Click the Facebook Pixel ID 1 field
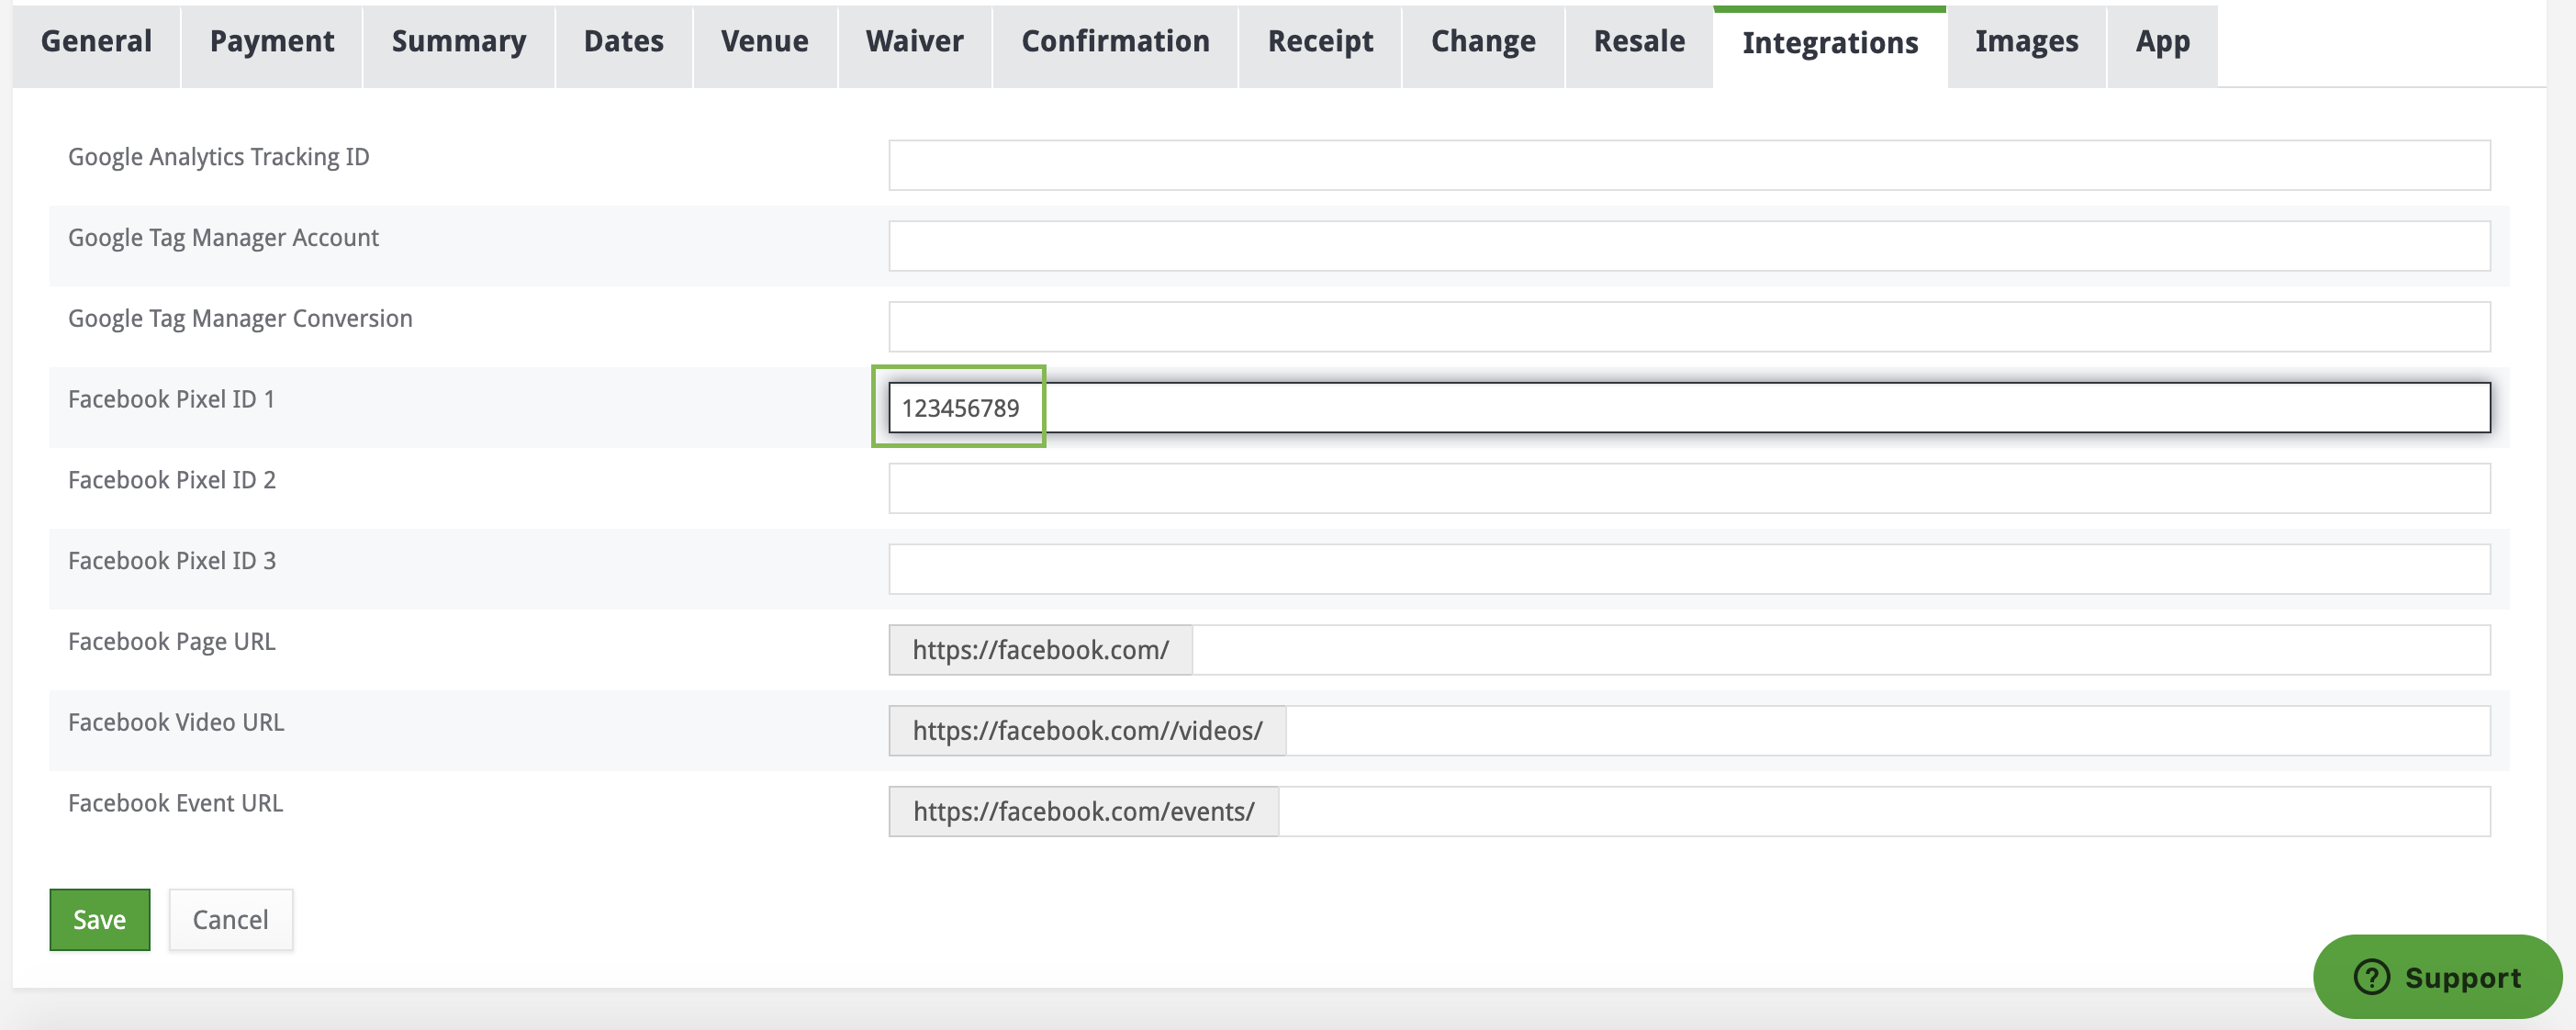 1689,408
